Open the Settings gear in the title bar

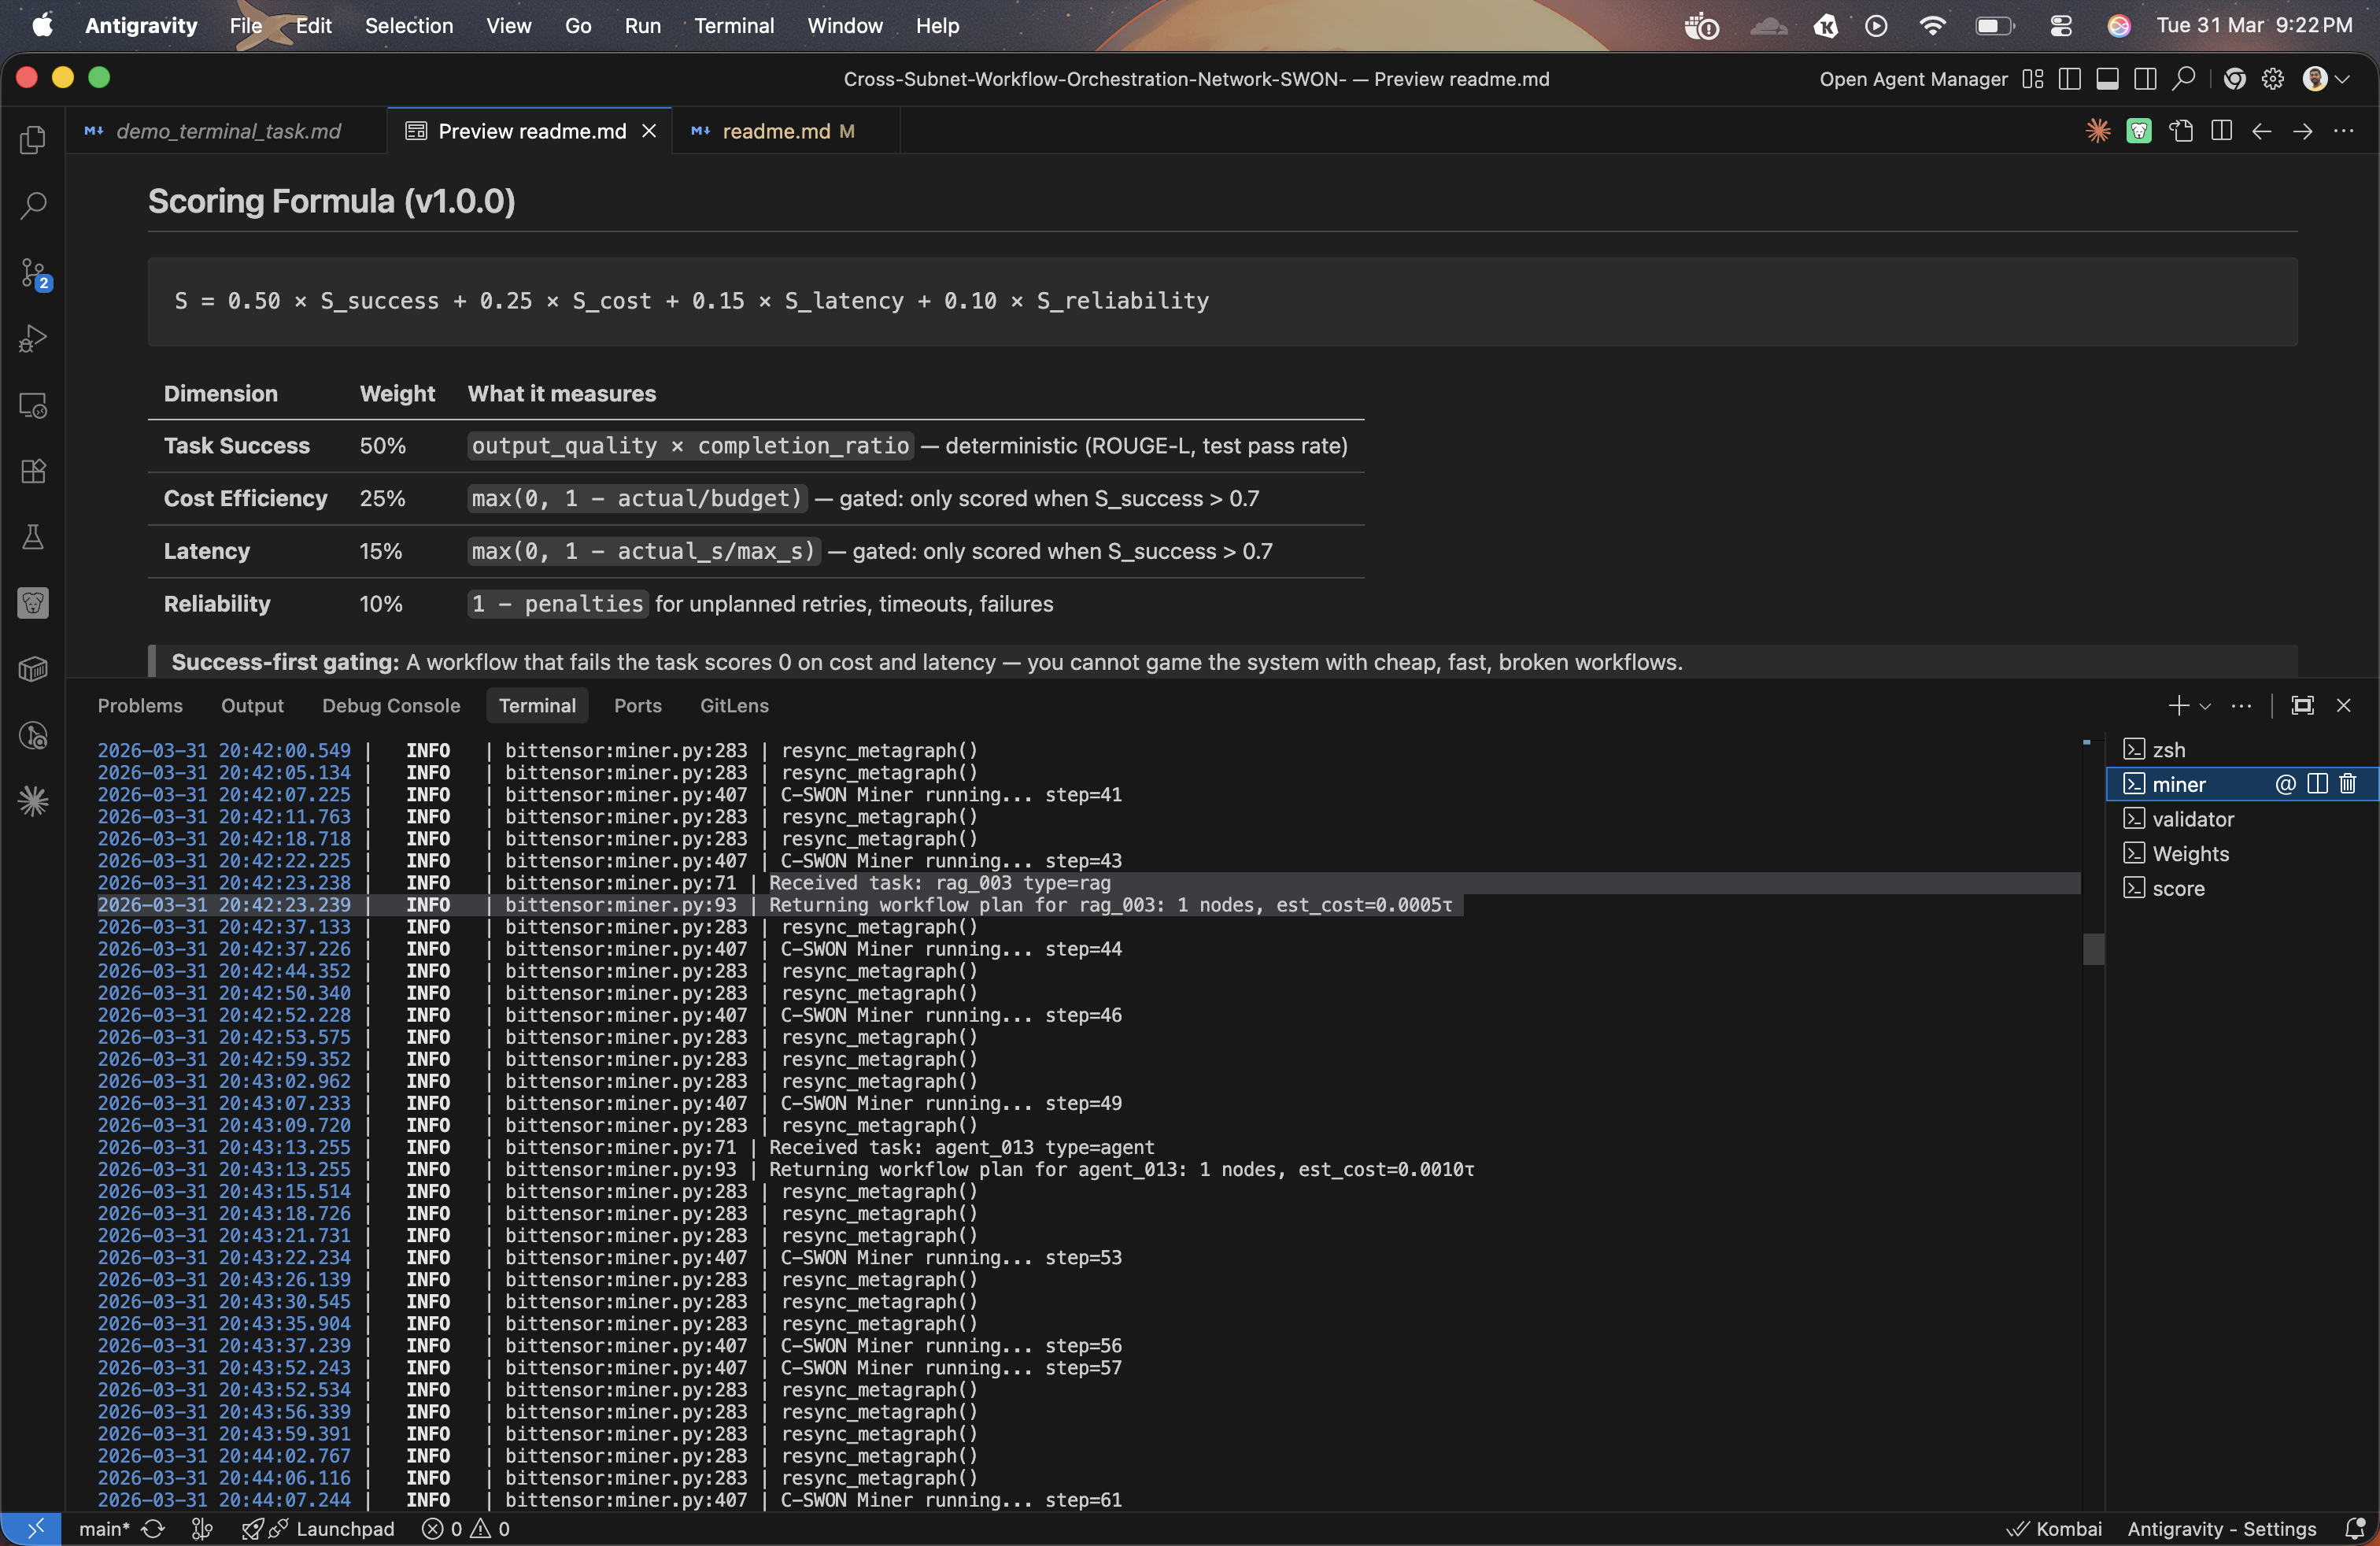(2272, 79)
